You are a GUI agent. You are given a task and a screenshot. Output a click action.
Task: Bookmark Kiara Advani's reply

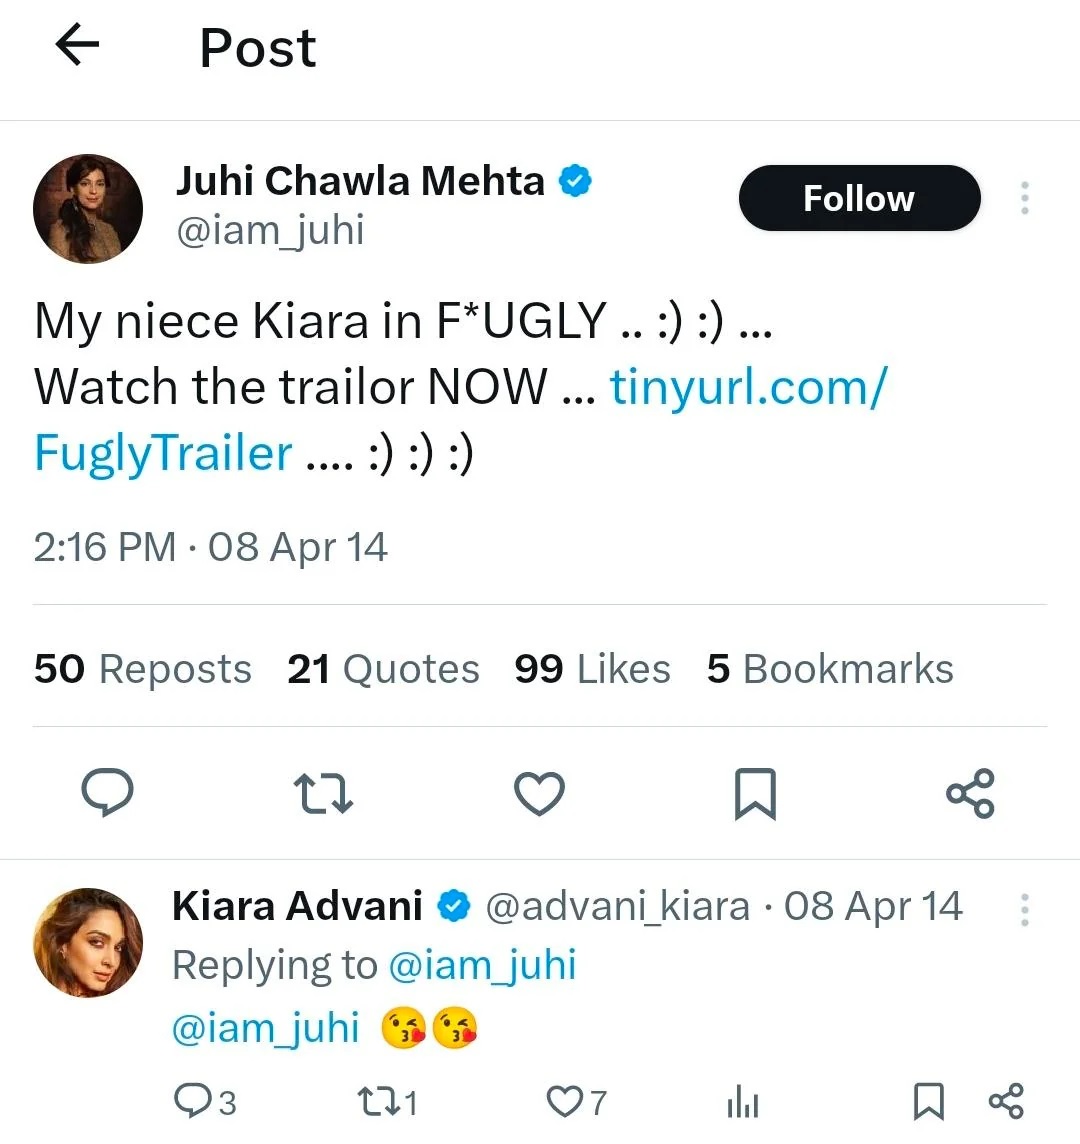click(926, 1102)
